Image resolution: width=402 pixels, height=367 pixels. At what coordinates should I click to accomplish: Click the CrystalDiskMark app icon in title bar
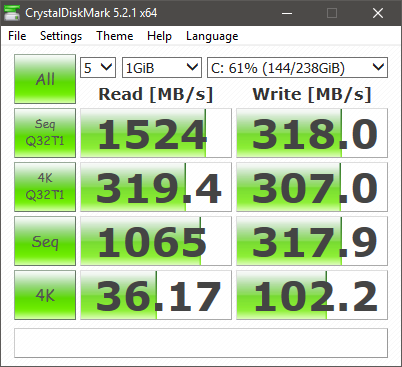(x=12, y=13)
